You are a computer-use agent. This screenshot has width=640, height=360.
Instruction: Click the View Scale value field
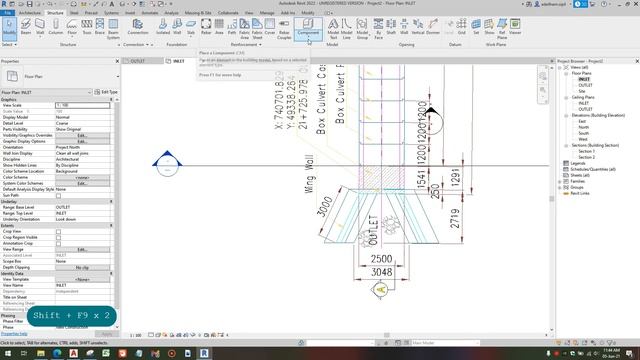click(82, 105)
